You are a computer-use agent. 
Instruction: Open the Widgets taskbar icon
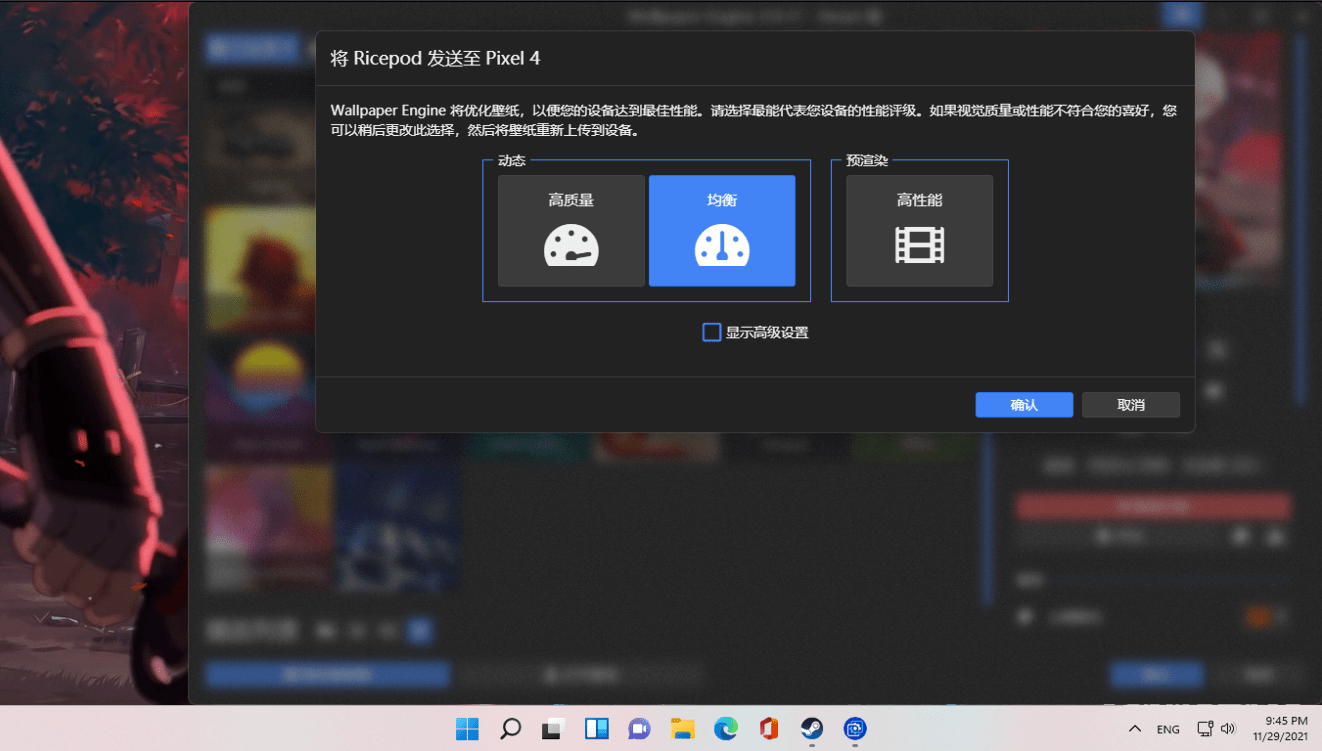597,729
